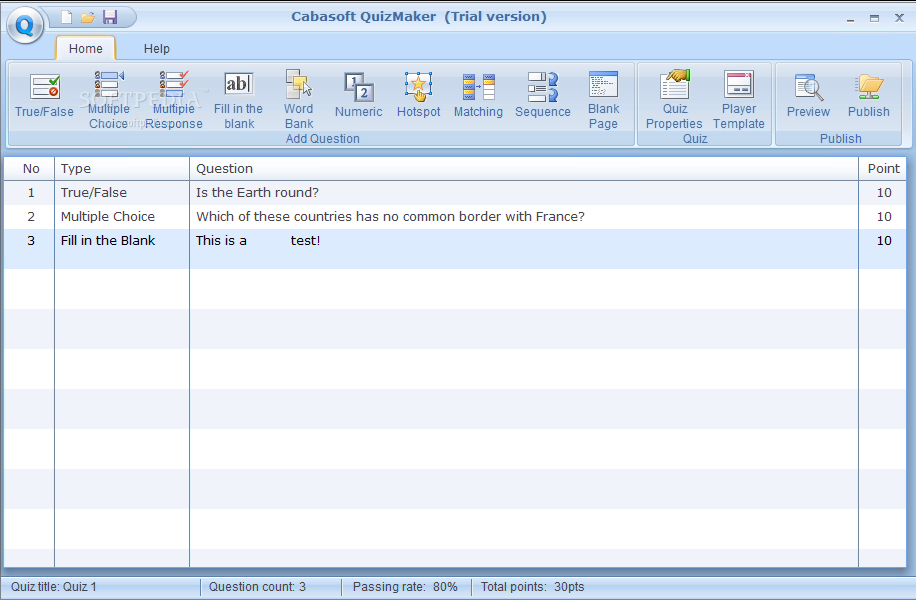Open Quiz Properties

(674, 98)
